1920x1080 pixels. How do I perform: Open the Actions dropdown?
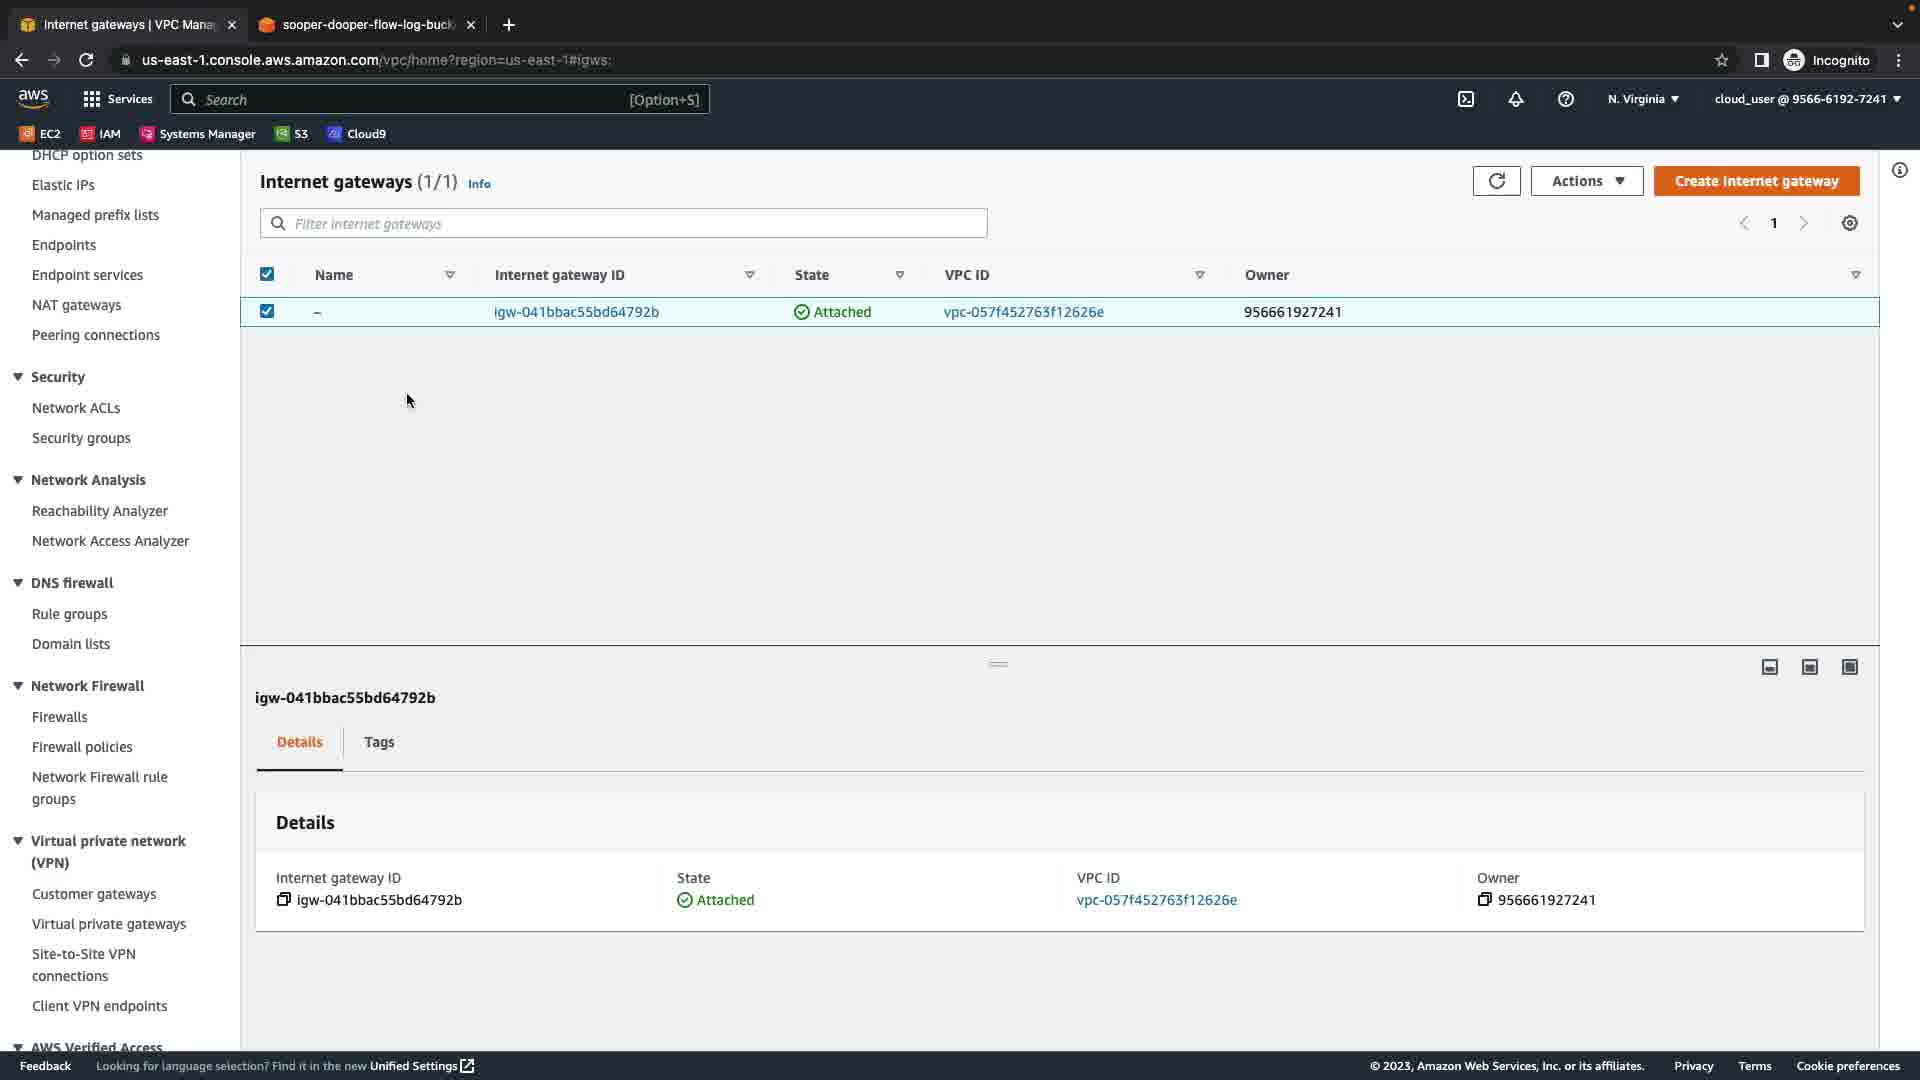(1586, 181)
